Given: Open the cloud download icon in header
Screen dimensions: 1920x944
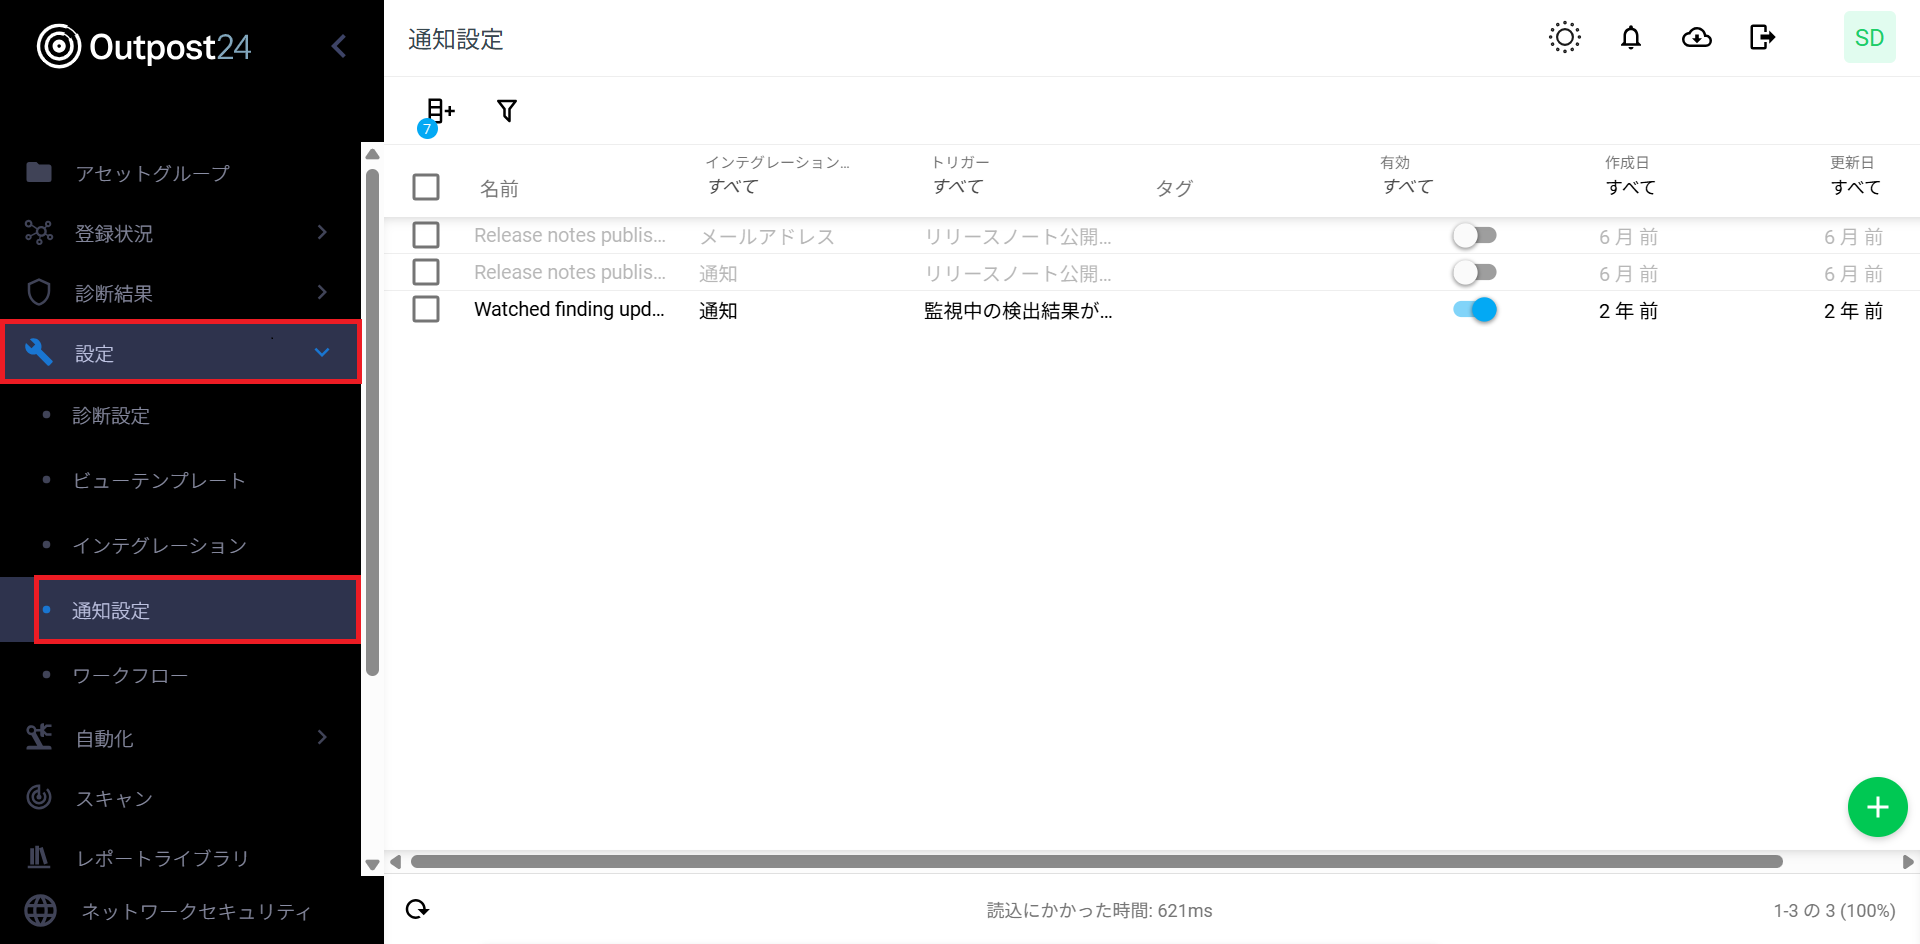Looking at the screenshot, I should click(1696, 37).
